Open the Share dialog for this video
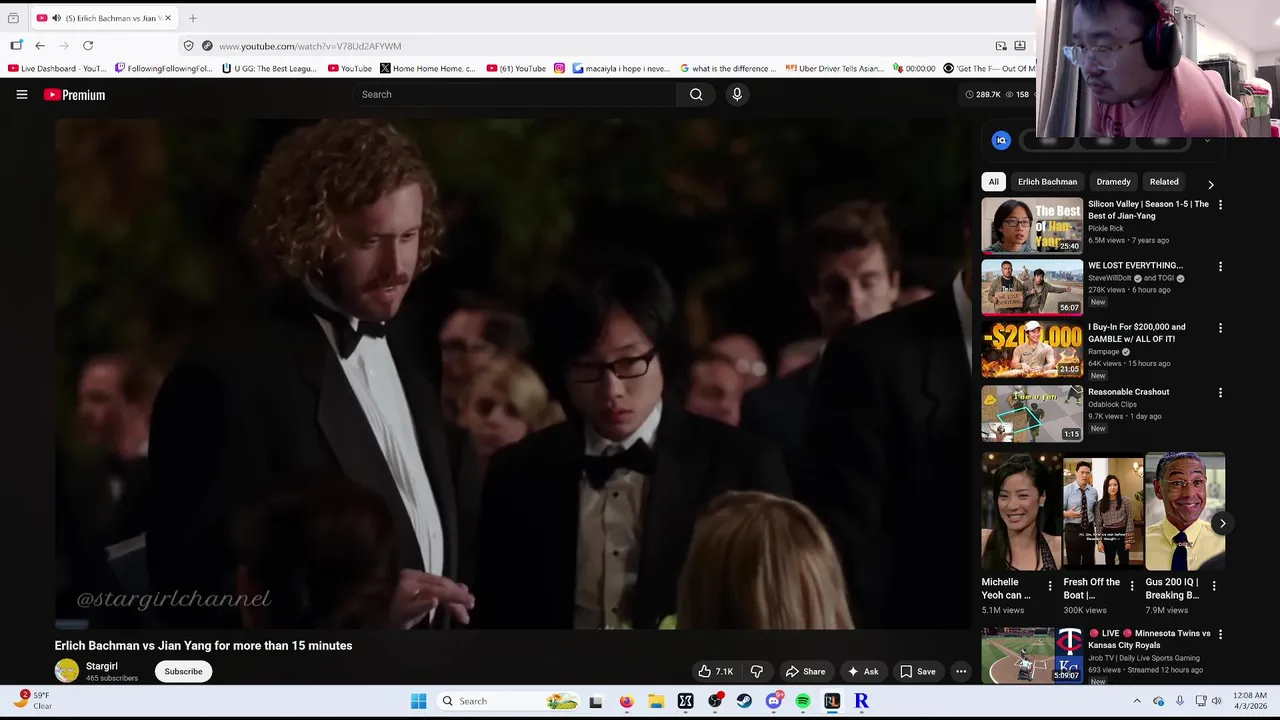The height and width of the screenshot is (720, 1280). pos(805,671)
